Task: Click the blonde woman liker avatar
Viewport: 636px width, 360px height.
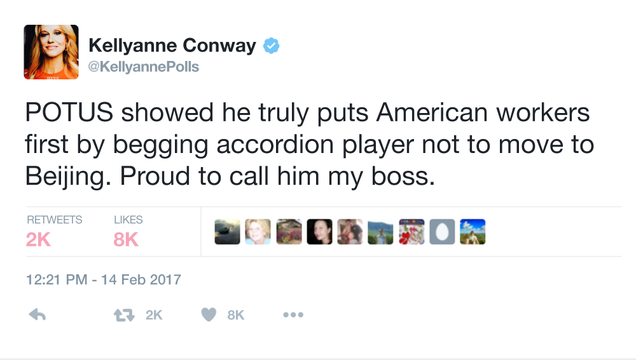Action: tap(258, 232)
